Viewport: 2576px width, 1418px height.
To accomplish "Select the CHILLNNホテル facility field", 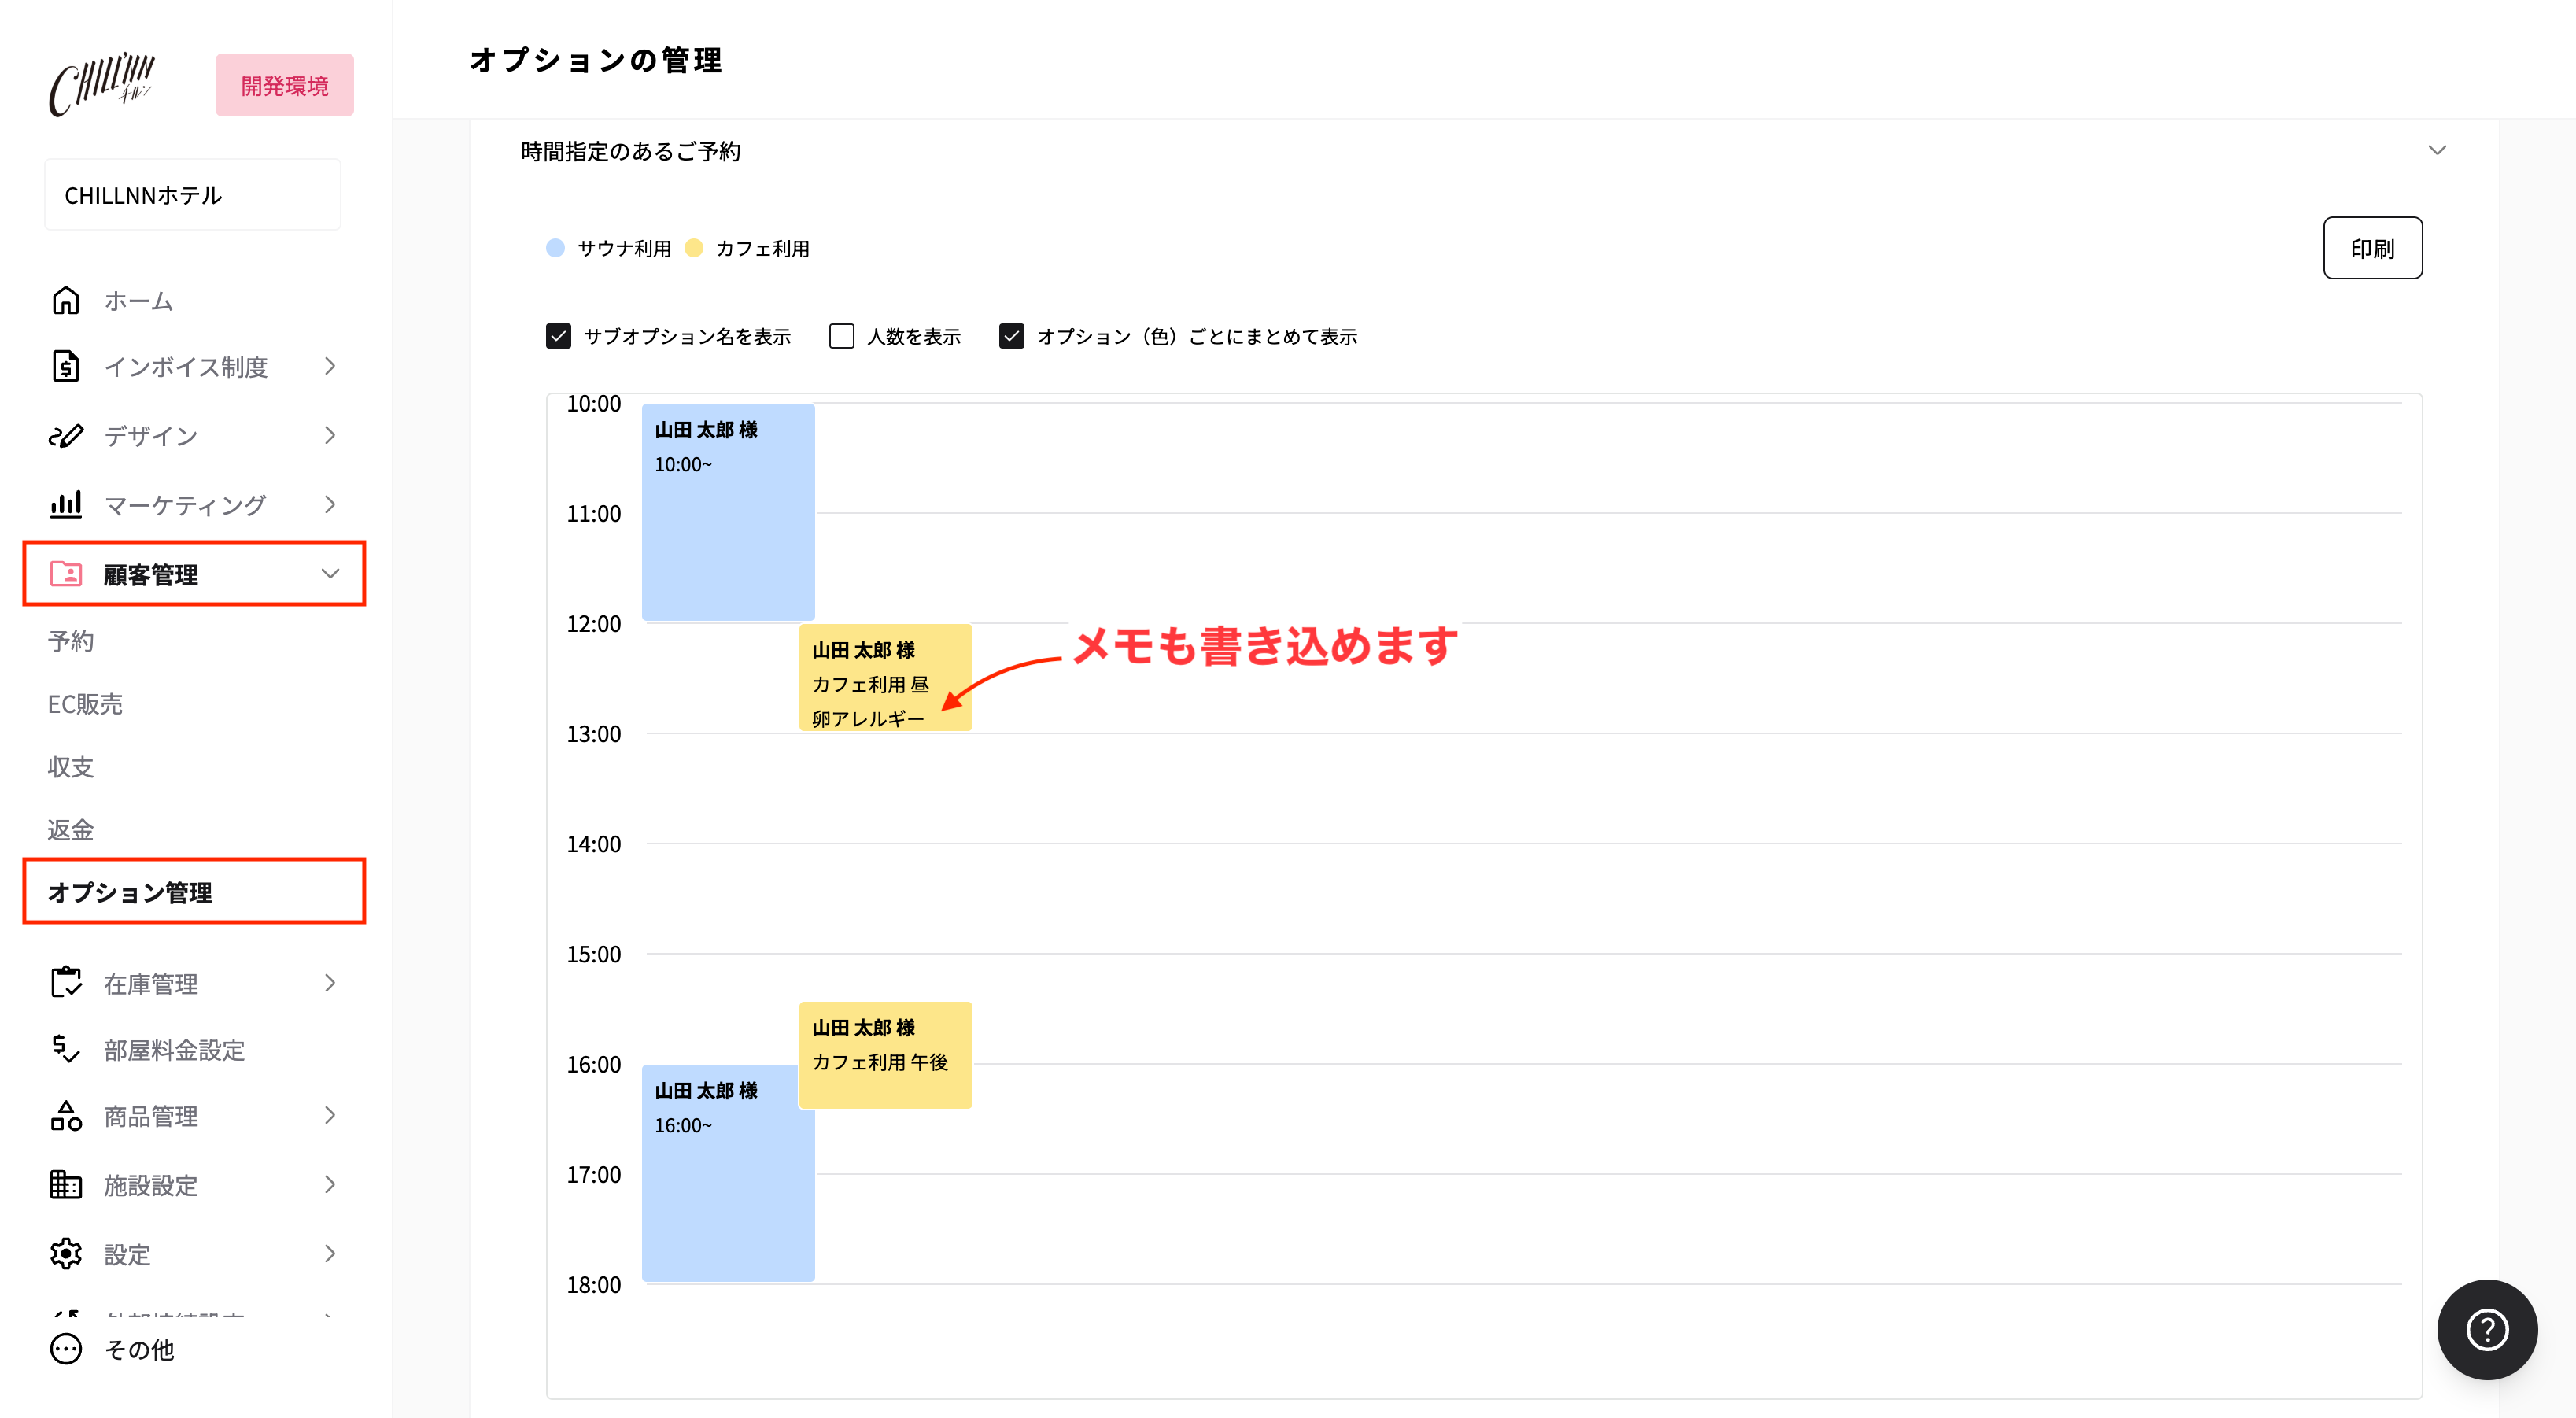I will point(193,195).
